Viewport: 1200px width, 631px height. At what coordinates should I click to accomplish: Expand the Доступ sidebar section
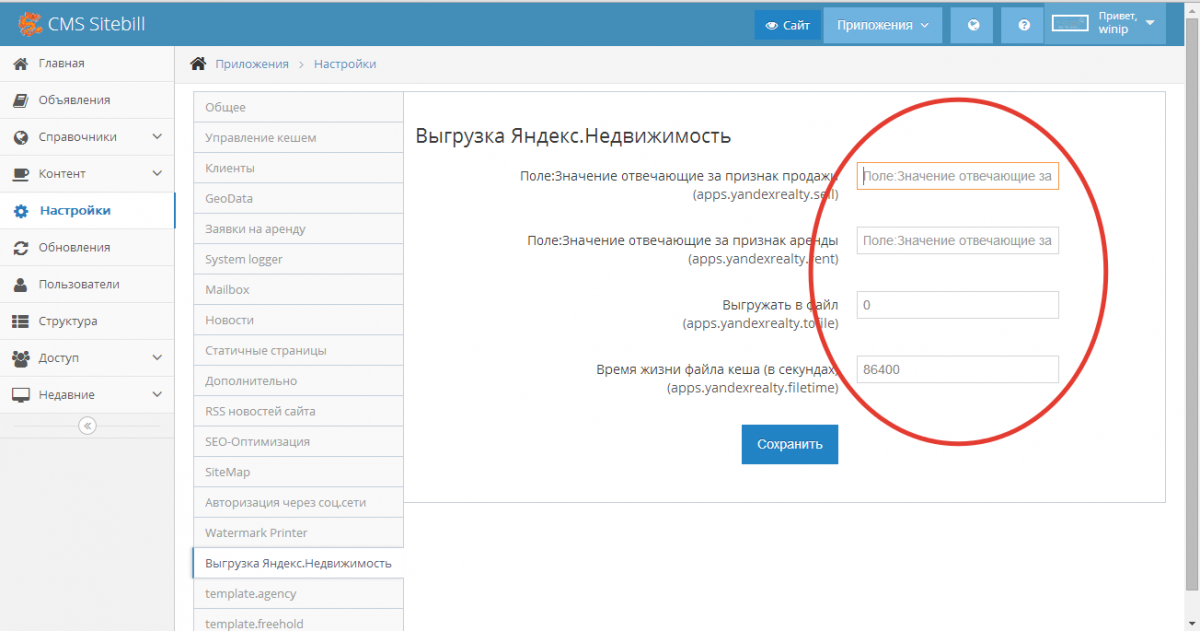[x=157, y=358]
